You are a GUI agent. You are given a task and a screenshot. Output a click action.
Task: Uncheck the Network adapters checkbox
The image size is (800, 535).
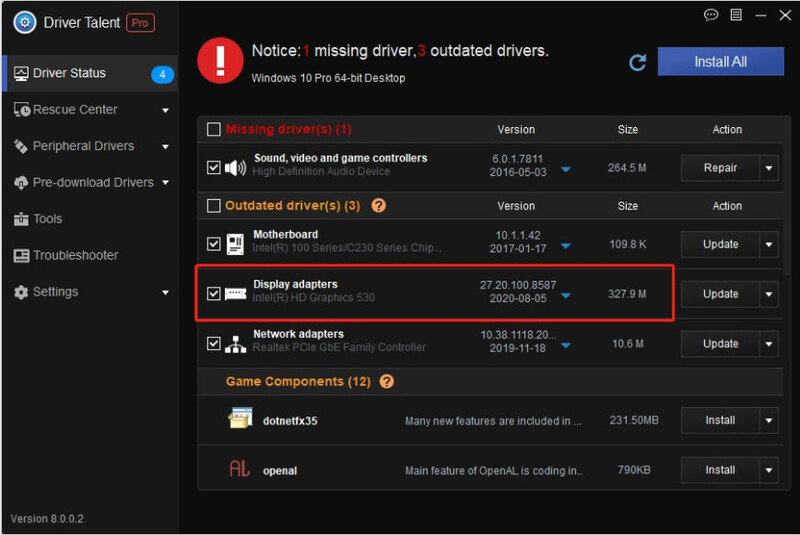click(x=214, y=343)
